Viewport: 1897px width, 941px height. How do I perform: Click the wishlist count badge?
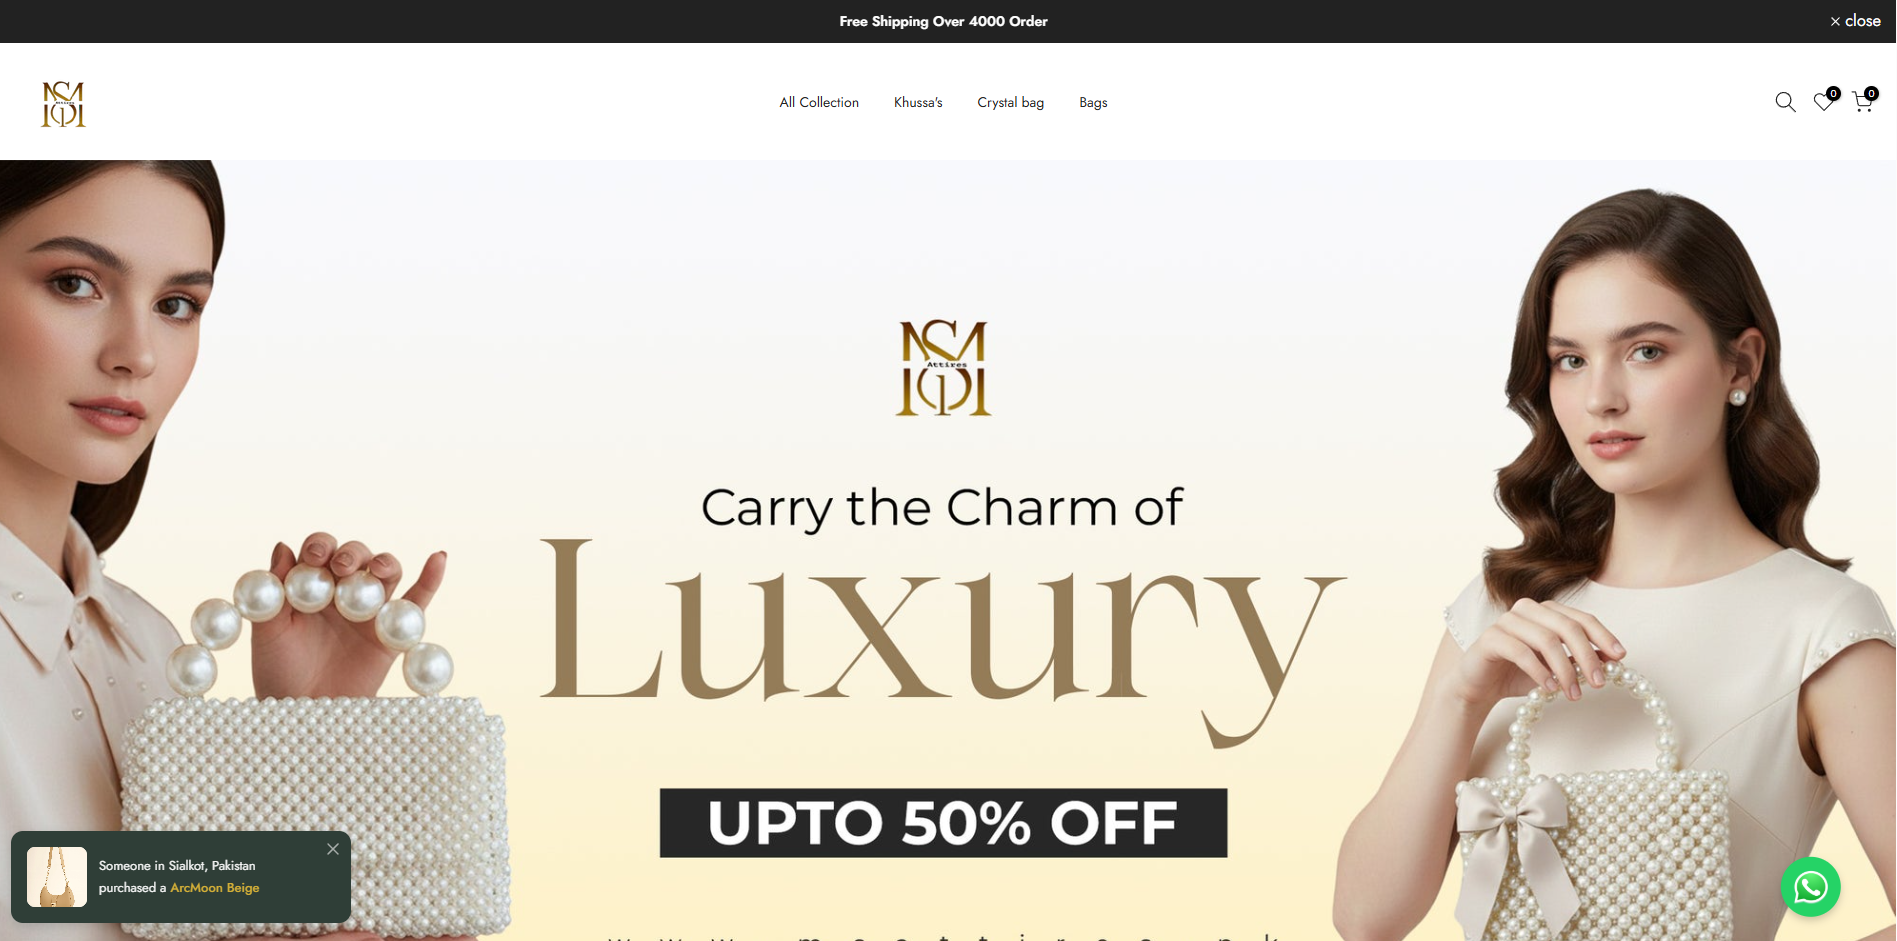coord(1833,93)
